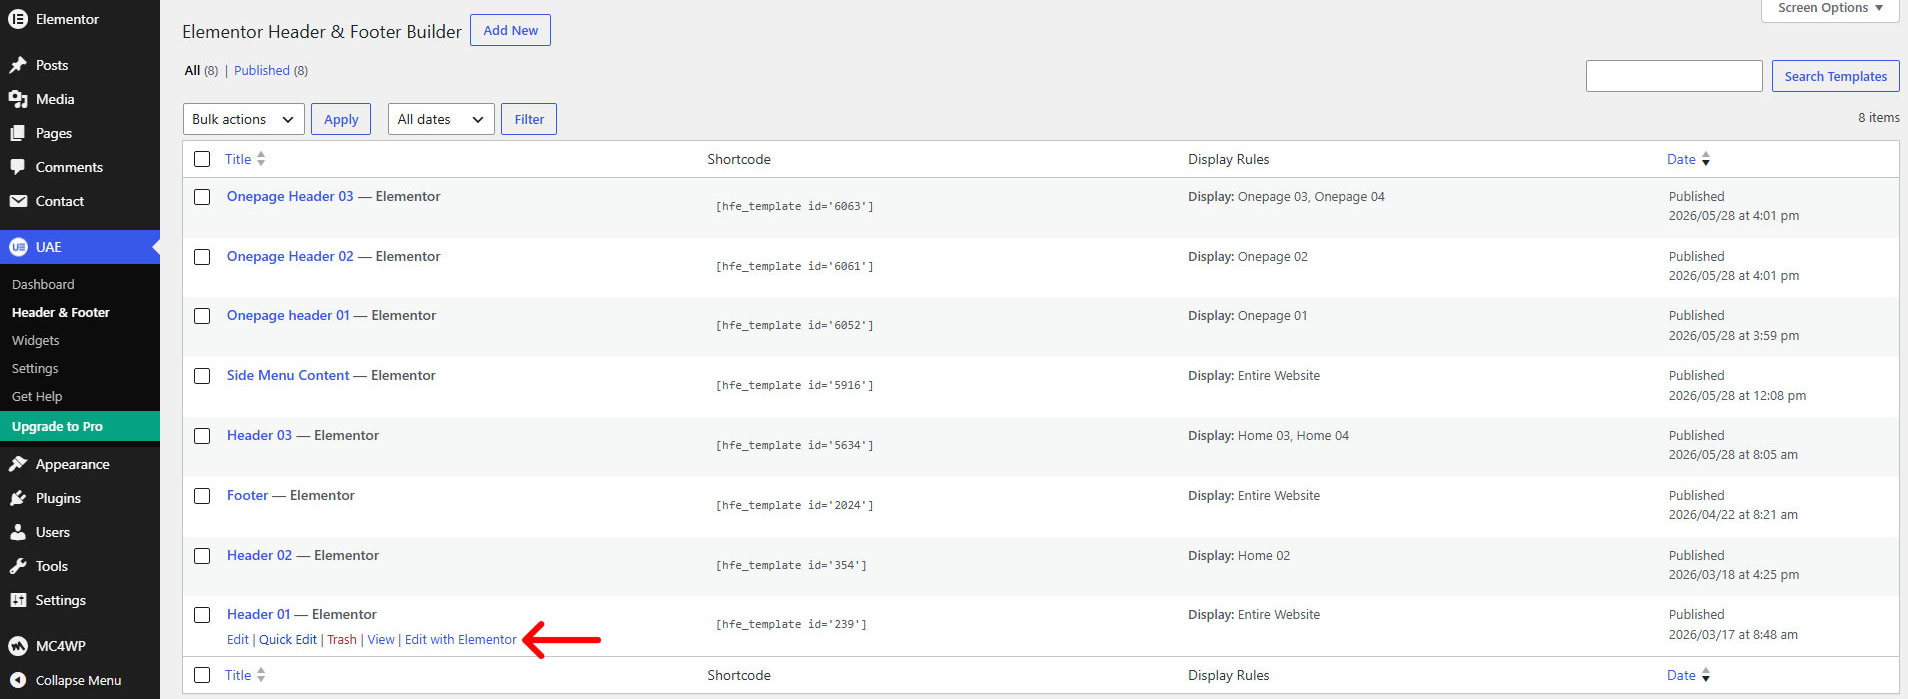Open Header & Footer submenu item
Image resolution: width=1908 pixels, height=699 pixels.
pyautogui.click(x=61, y=312)
